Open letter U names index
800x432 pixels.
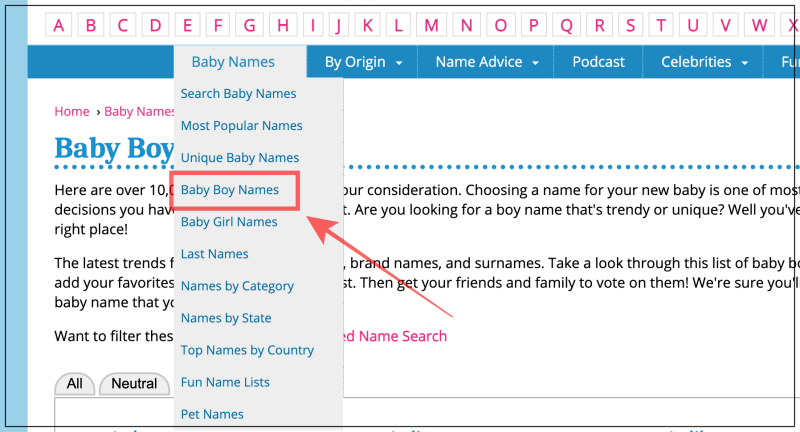click(x=693, y=25)
